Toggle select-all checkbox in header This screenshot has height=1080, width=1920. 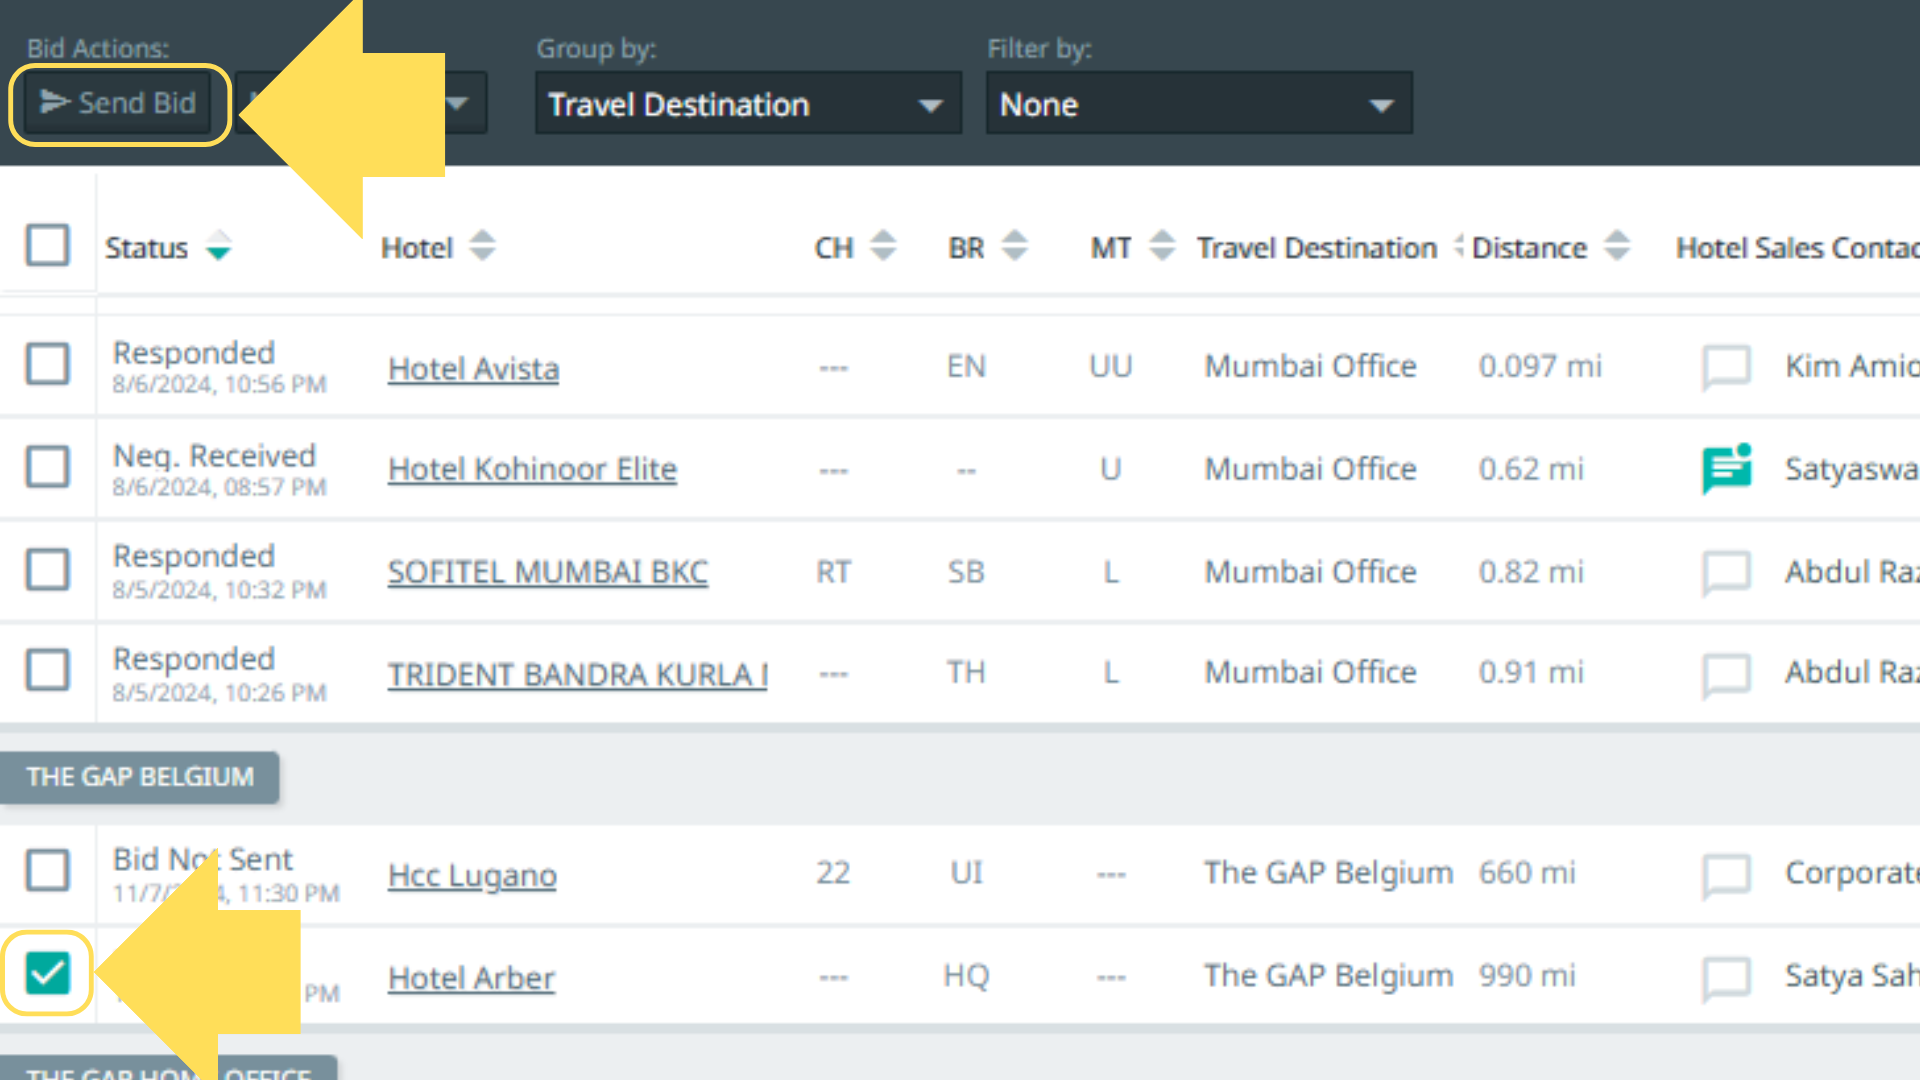[47, 245]
